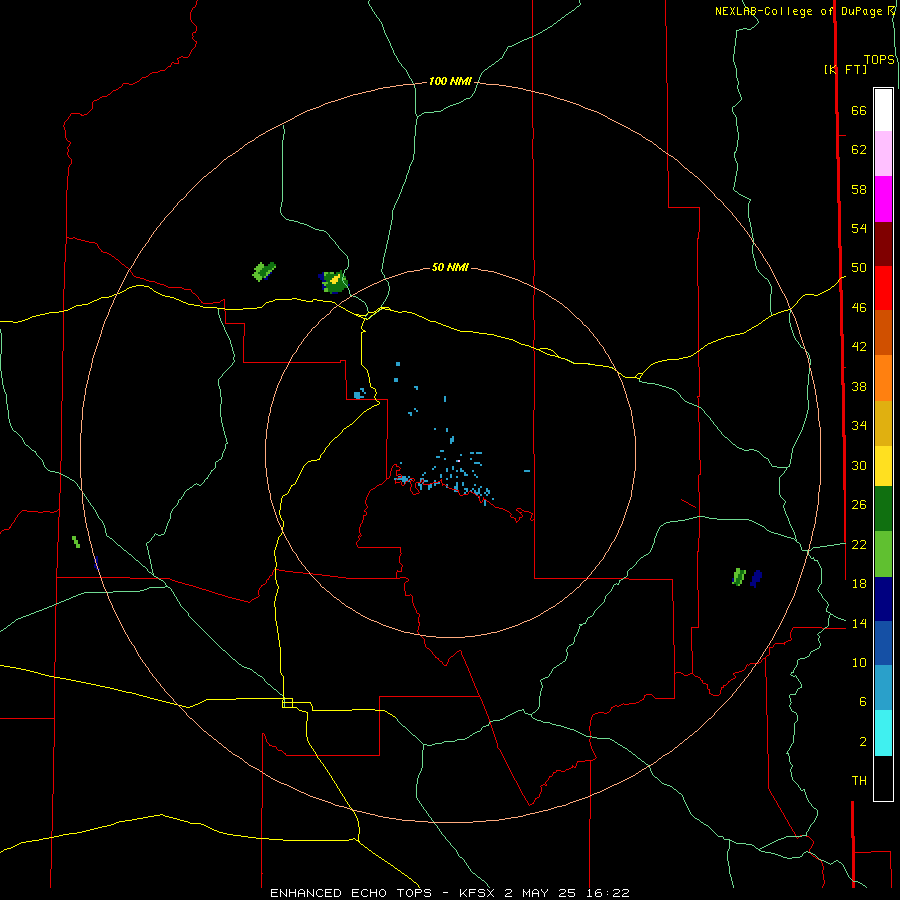
Task: Click the legend value 6
Action: (x=862, y=702)
